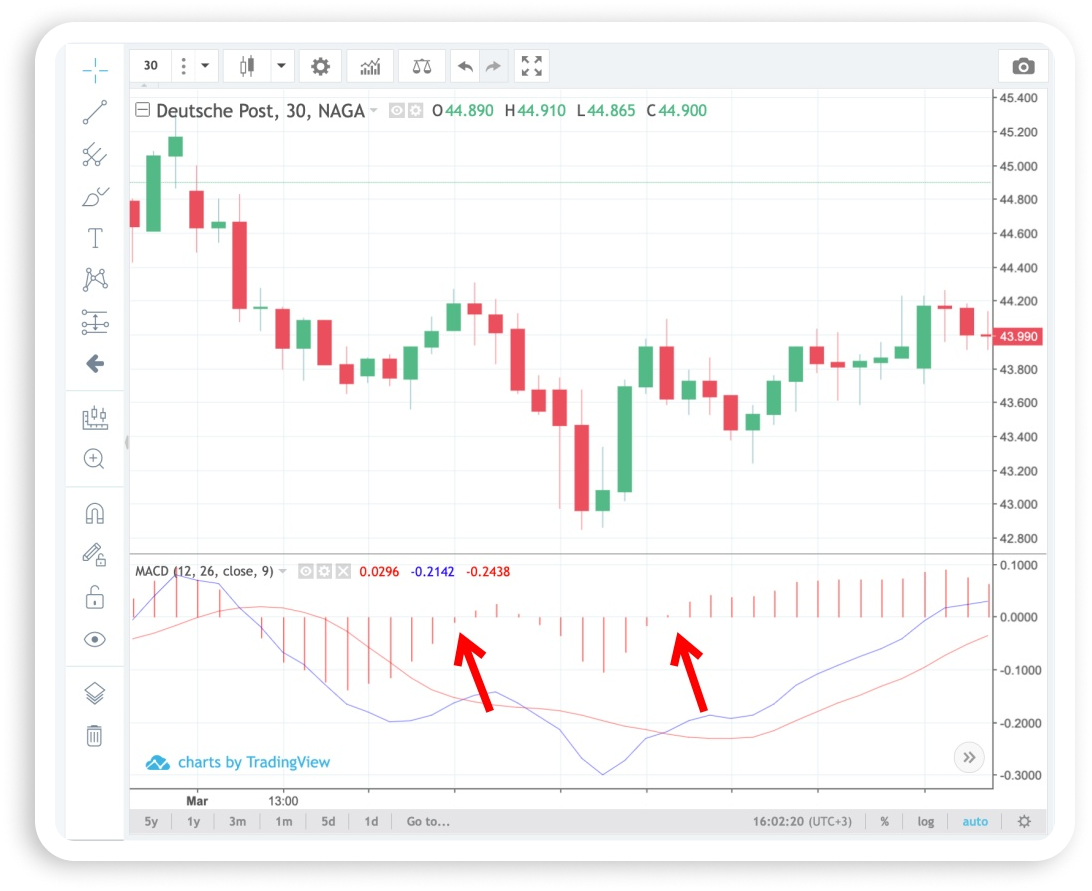The height and width of the screenshot is (891, 1092).
Task: Enable the magnet mode tool
Action: (x=95, y=513)
